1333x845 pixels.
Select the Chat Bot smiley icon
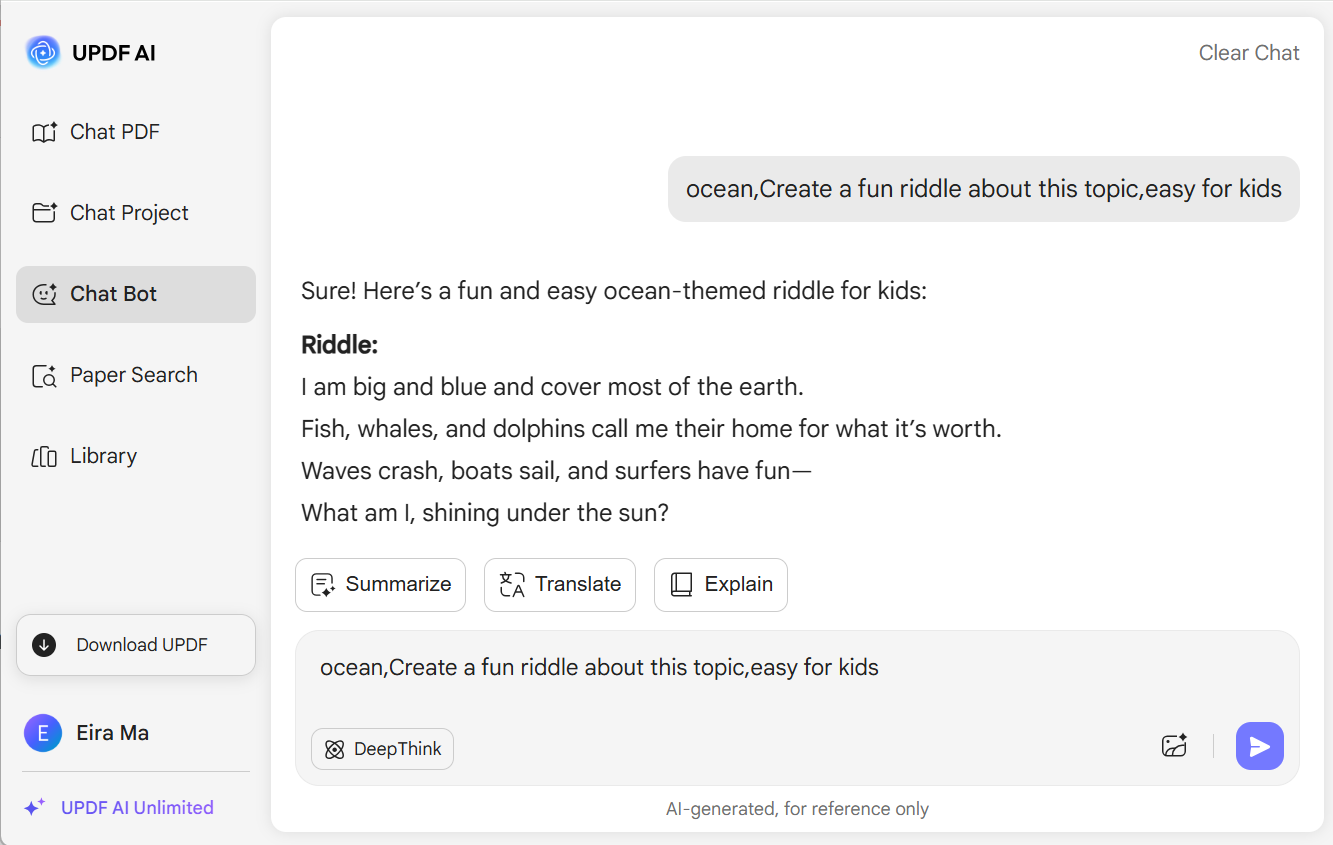pos(44,294)
